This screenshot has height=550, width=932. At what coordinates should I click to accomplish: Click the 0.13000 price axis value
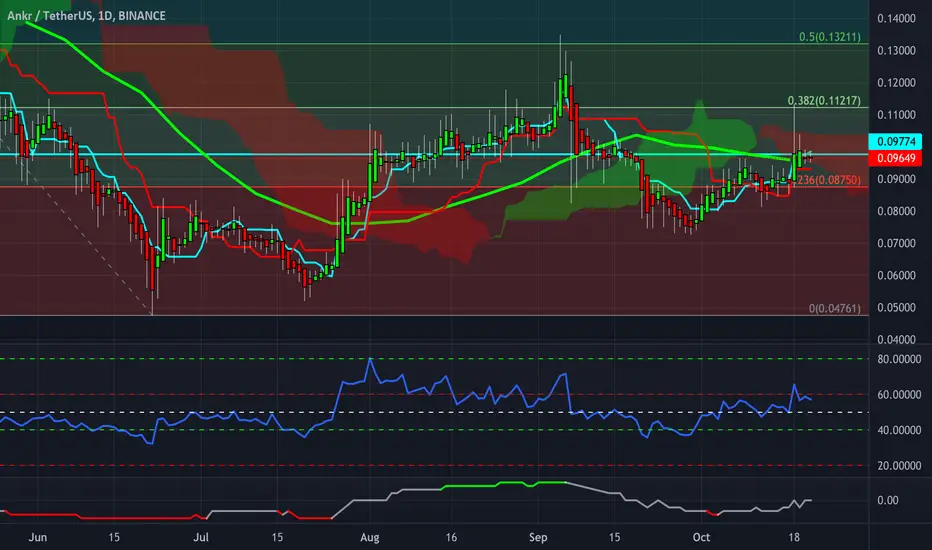896,51
